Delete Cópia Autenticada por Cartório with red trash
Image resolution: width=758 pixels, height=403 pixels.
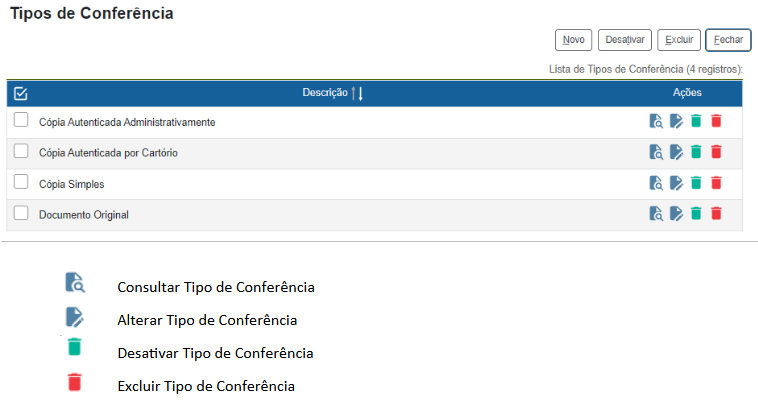716,152
